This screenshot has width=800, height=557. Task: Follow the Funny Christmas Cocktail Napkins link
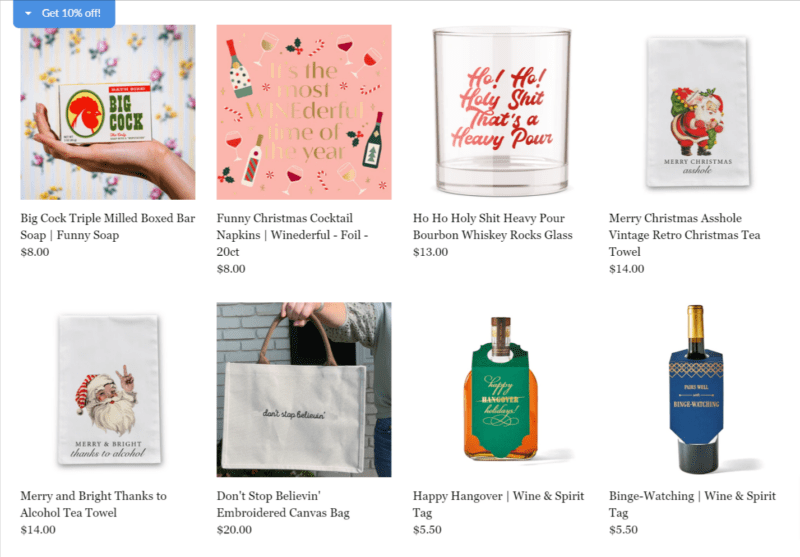pos(293,235)
